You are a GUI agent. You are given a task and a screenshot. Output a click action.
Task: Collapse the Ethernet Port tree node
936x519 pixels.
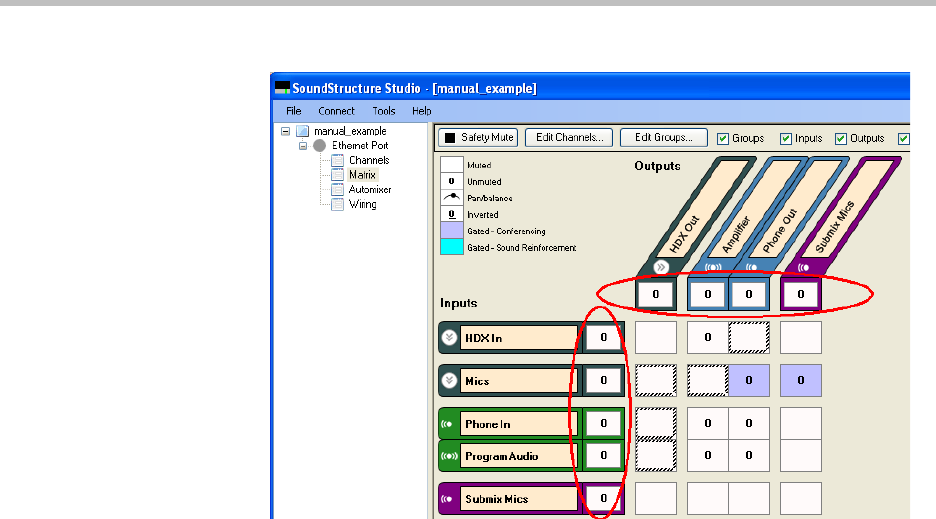pos(303,145)
